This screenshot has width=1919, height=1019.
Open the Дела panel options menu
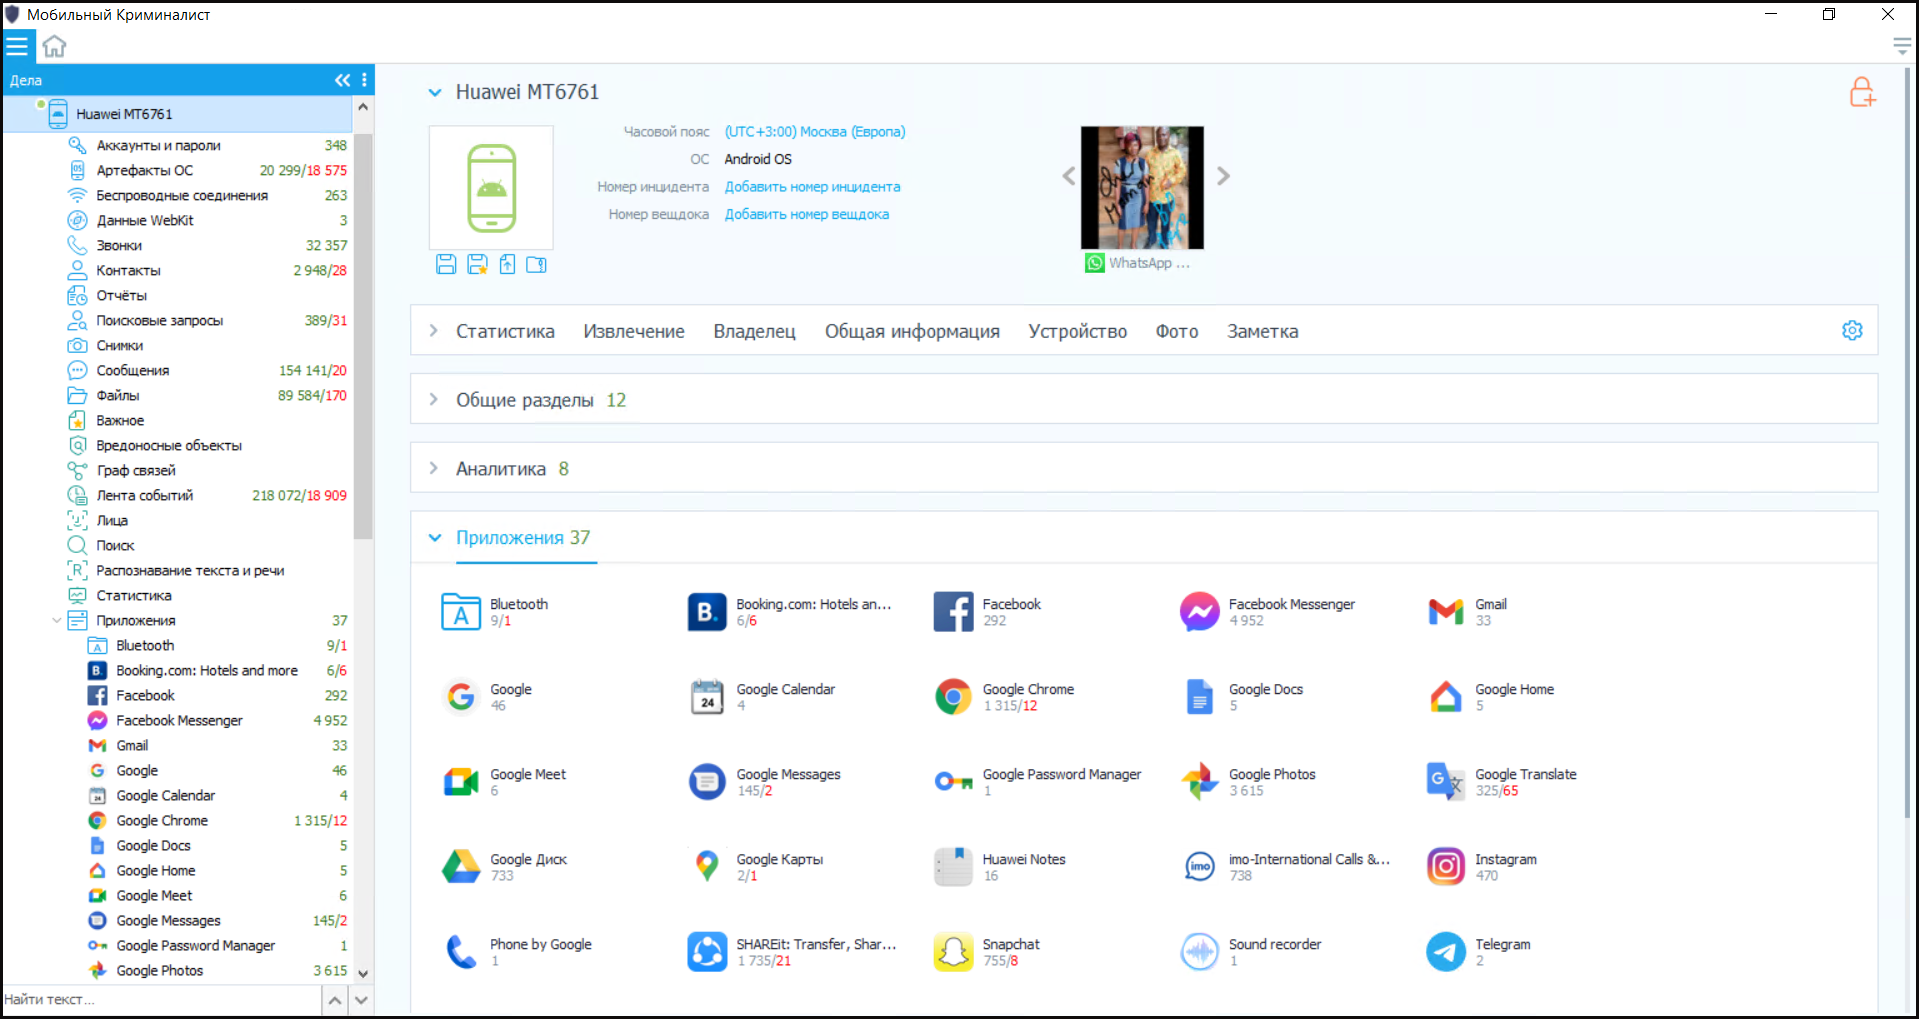point(364,80)
